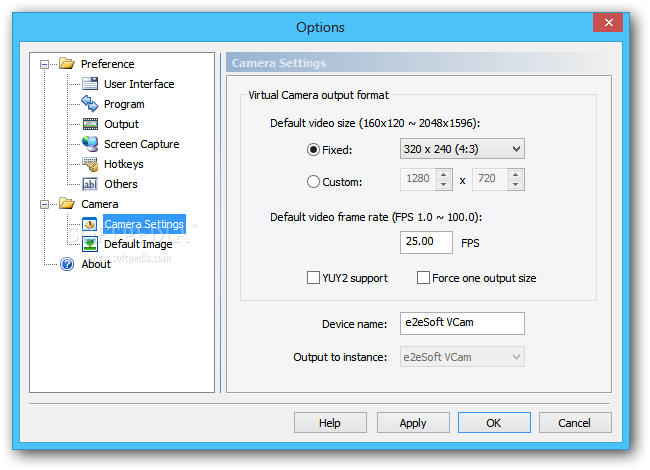
Task: Click the Help button
Action: pyautogui.click(x=330, y=423)
